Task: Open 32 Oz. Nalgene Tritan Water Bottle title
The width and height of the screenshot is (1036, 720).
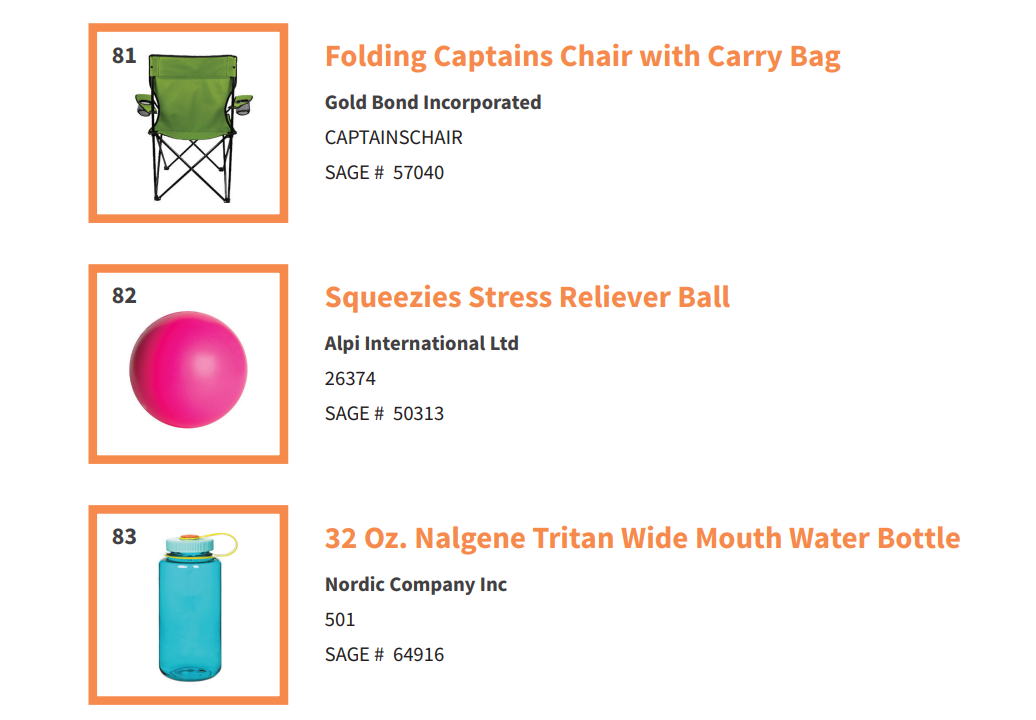Action: pos(642,538)
